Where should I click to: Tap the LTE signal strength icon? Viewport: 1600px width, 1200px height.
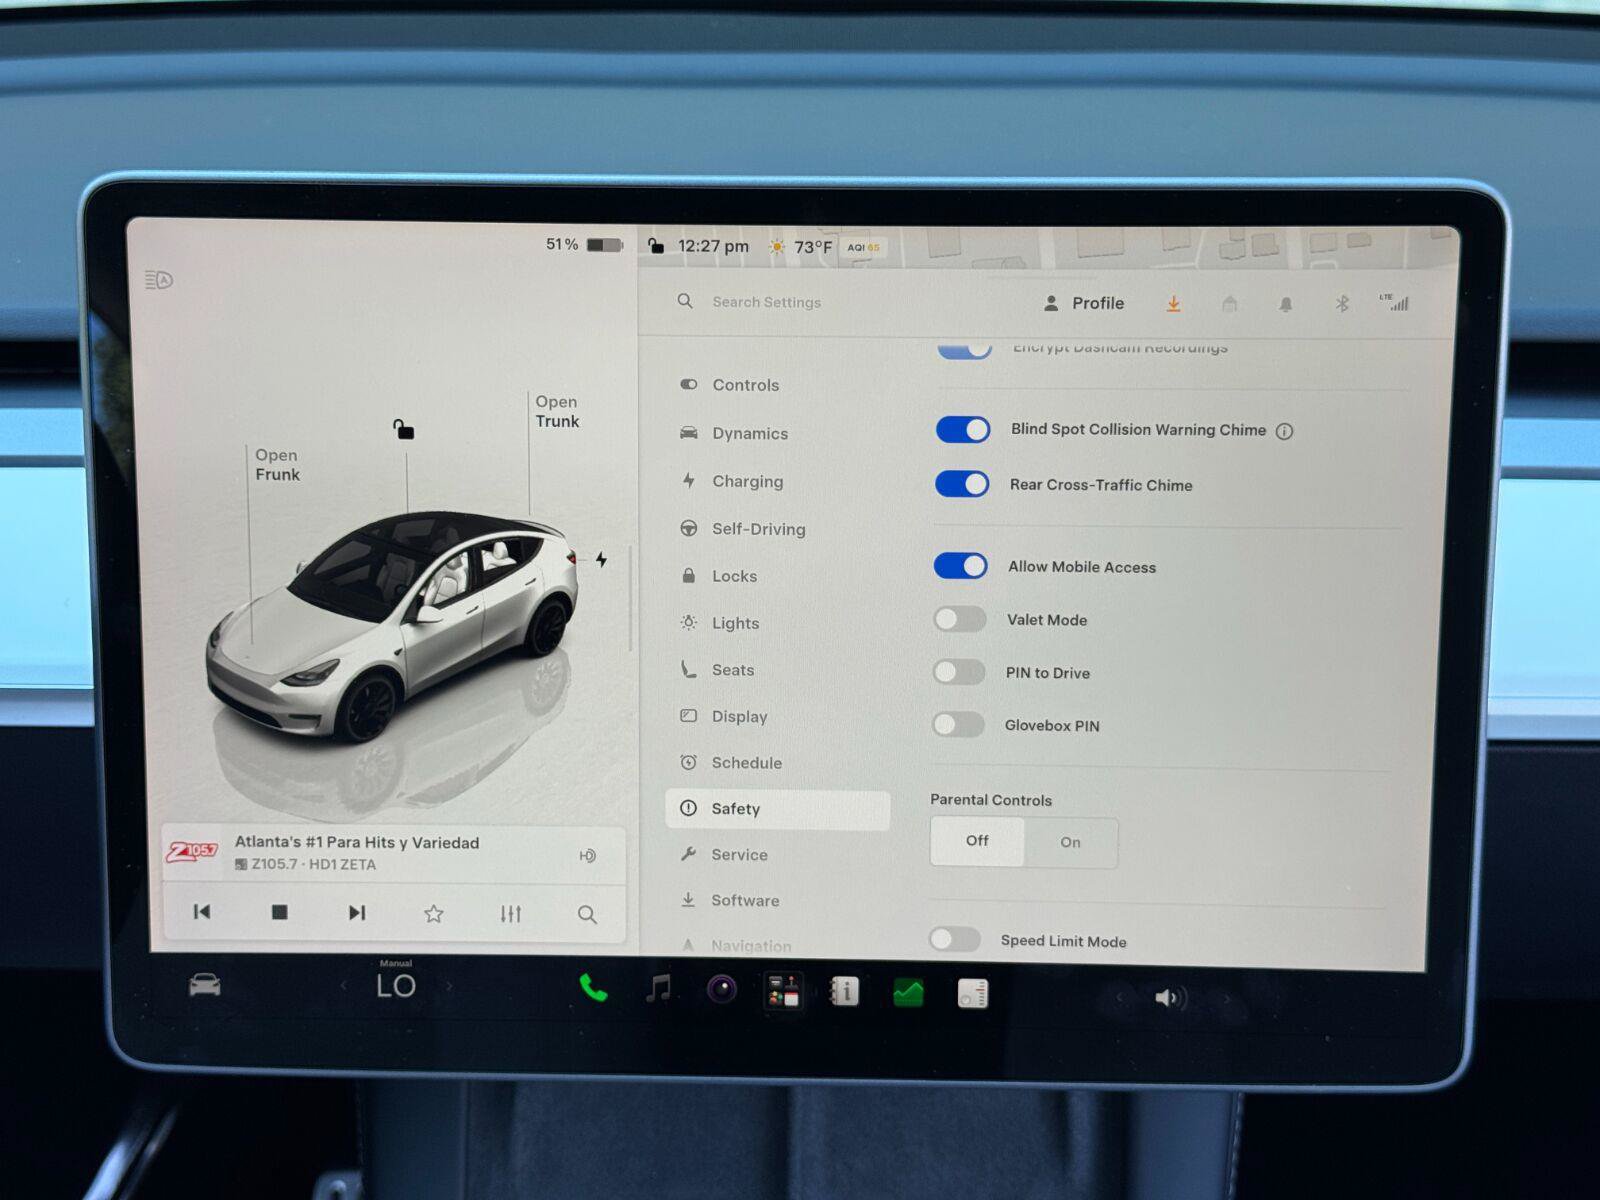pyautogui.click(x=1394, y=302)
